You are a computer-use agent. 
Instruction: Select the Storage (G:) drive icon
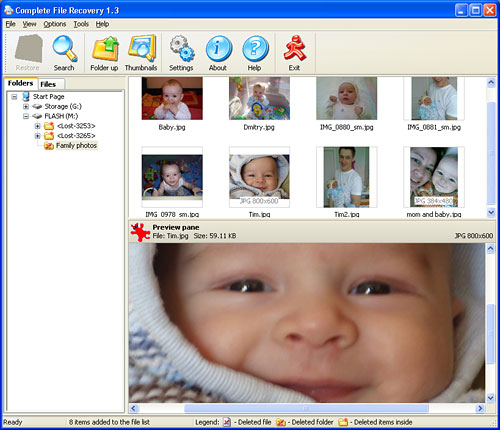tap(37, 107)
